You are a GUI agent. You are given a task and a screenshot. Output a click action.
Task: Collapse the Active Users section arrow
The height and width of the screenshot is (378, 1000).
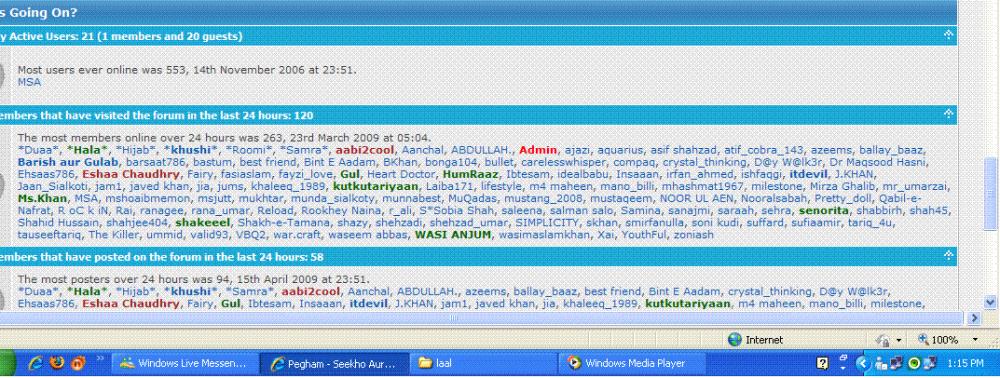point(948,34)
